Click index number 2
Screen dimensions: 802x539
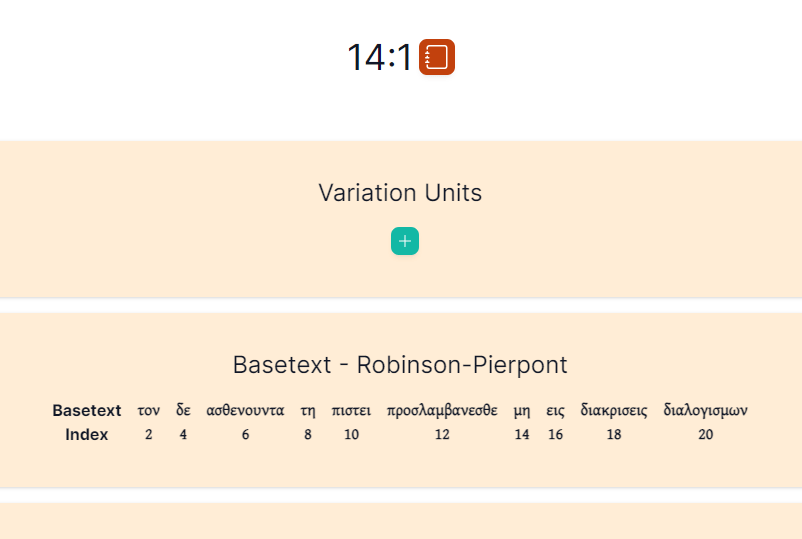[148, 434]
